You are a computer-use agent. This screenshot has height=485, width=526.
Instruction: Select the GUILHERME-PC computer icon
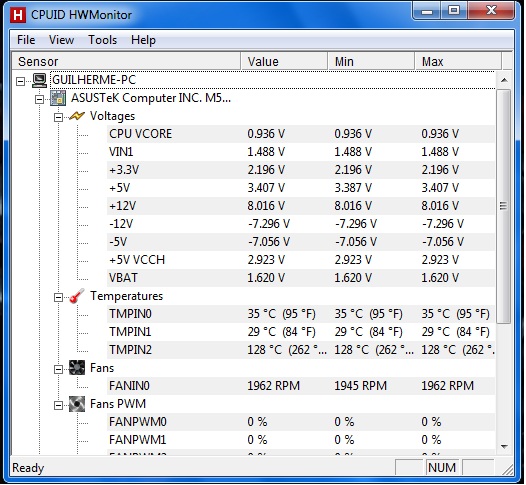click(40, 80)
